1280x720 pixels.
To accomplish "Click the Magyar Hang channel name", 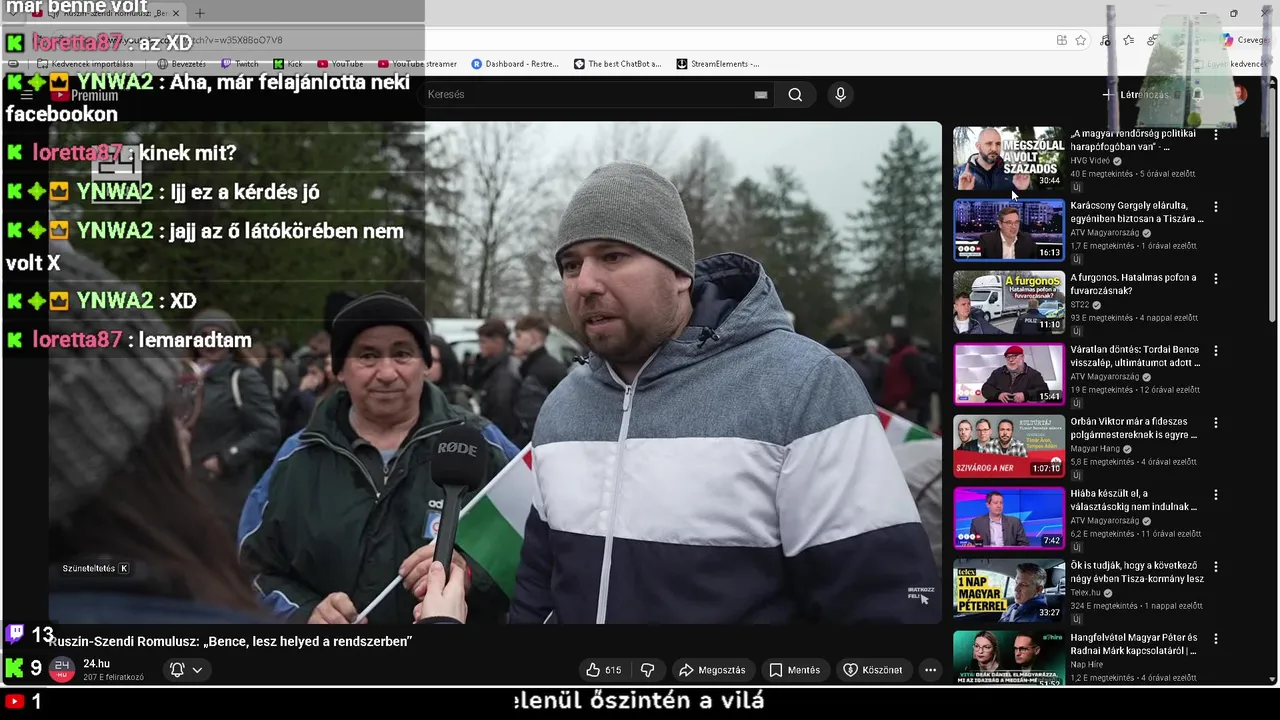I will (1095, 449).
